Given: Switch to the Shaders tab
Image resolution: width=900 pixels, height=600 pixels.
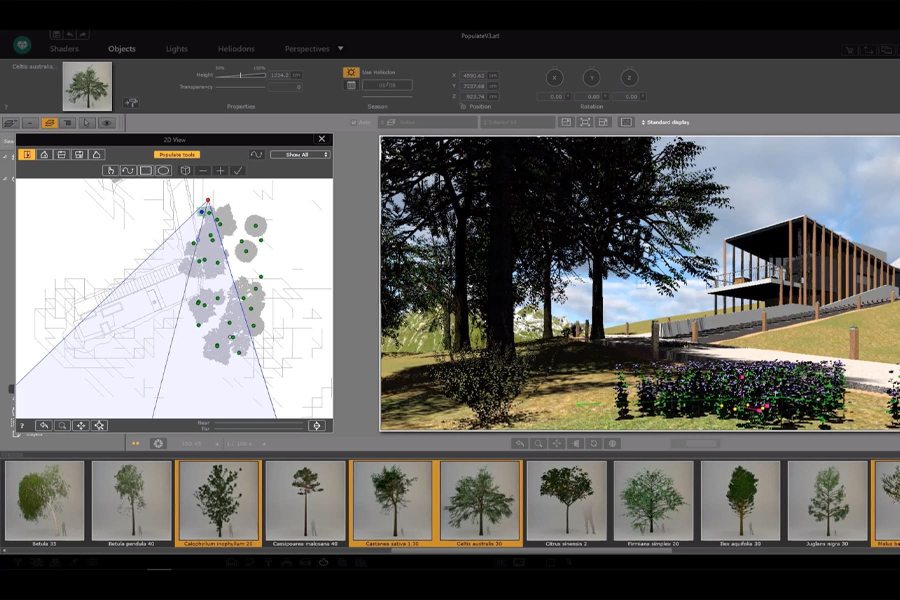Looking at the screenshot, I should pos(64,48).
